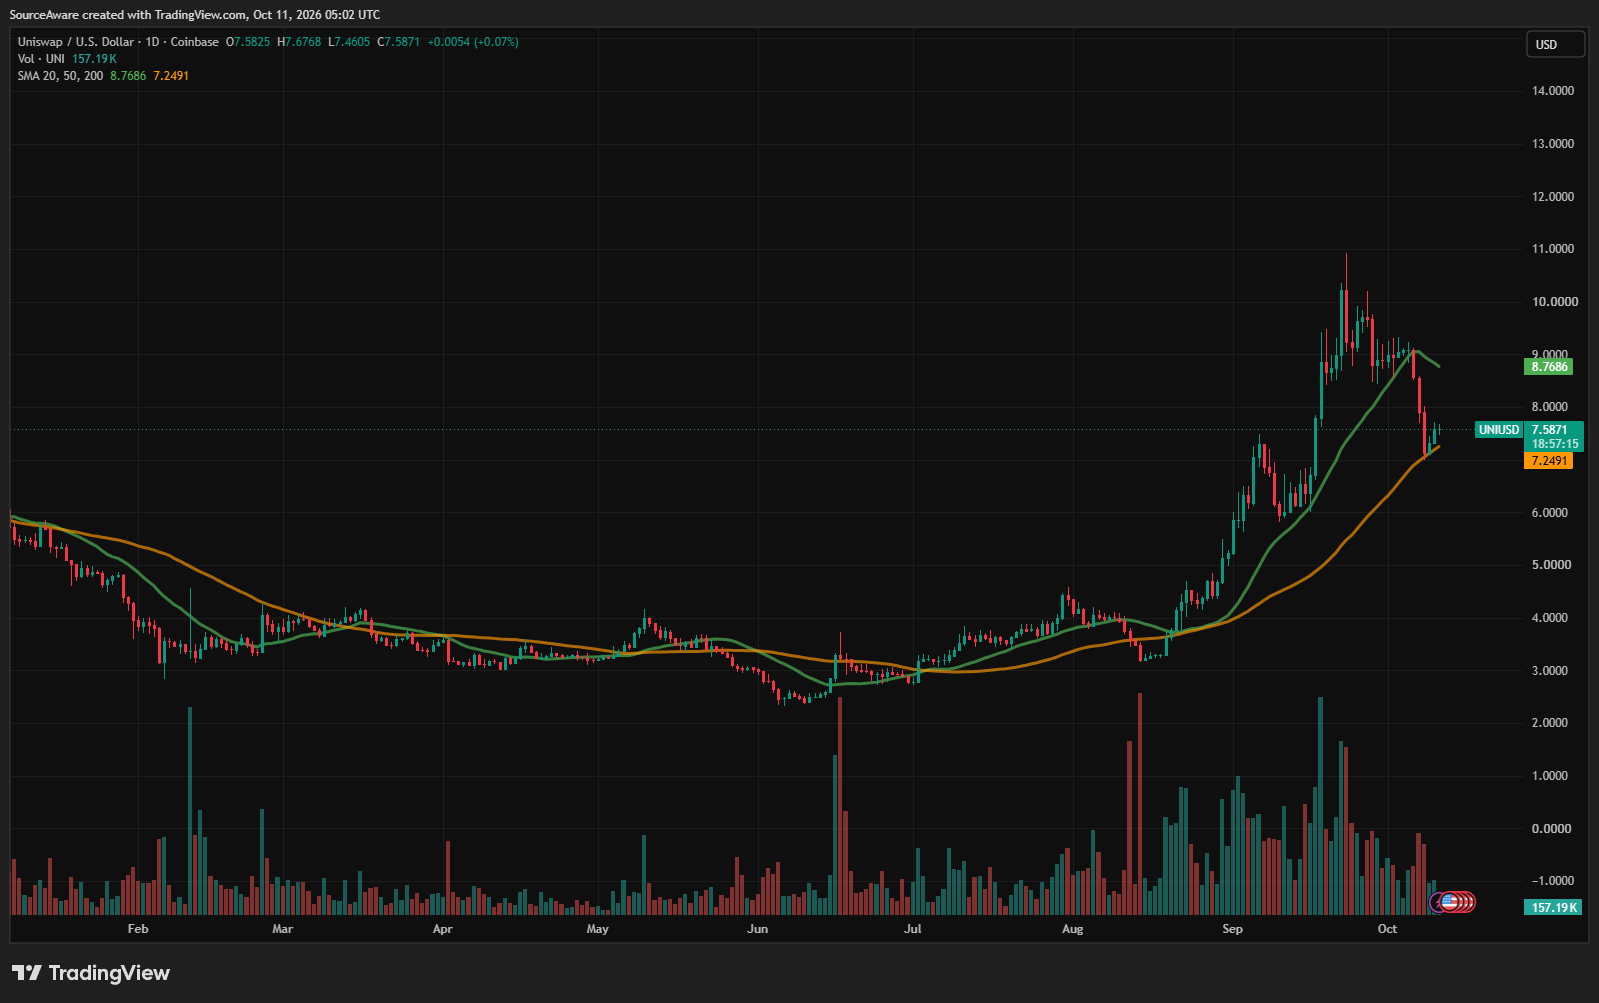Click the UNIUSD price line label
This screenshot has width=1599, height=1003.
(x=1499, y=430)
